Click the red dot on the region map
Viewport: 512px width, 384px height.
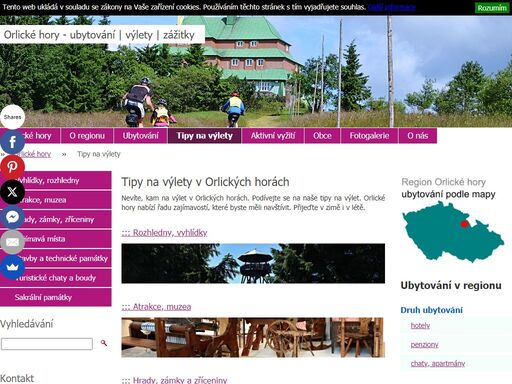(x=464, y=224)
